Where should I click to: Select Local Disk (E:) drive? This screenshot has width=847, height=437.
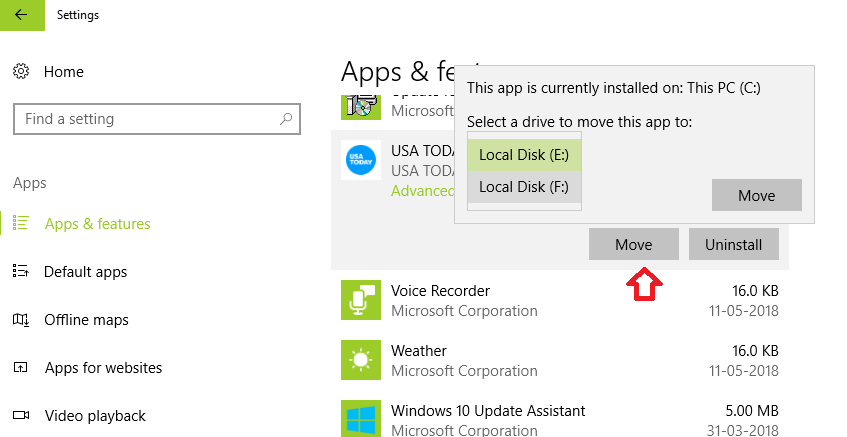coord(525,155)
